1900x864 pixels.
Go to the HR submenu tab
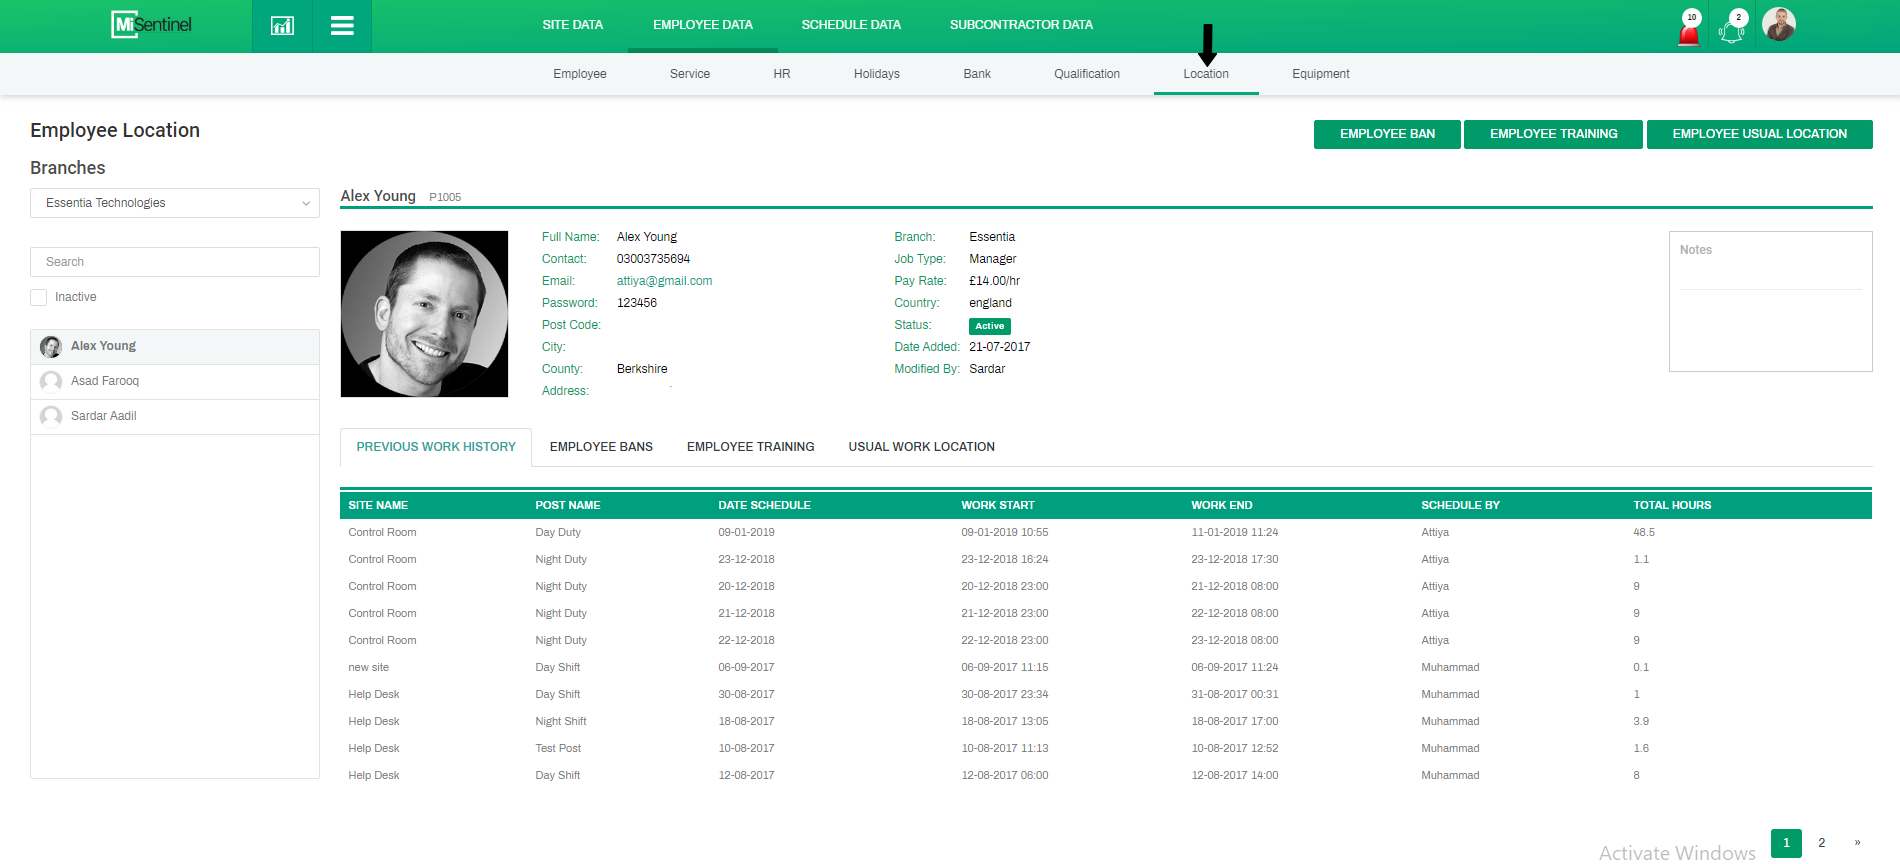782,74
